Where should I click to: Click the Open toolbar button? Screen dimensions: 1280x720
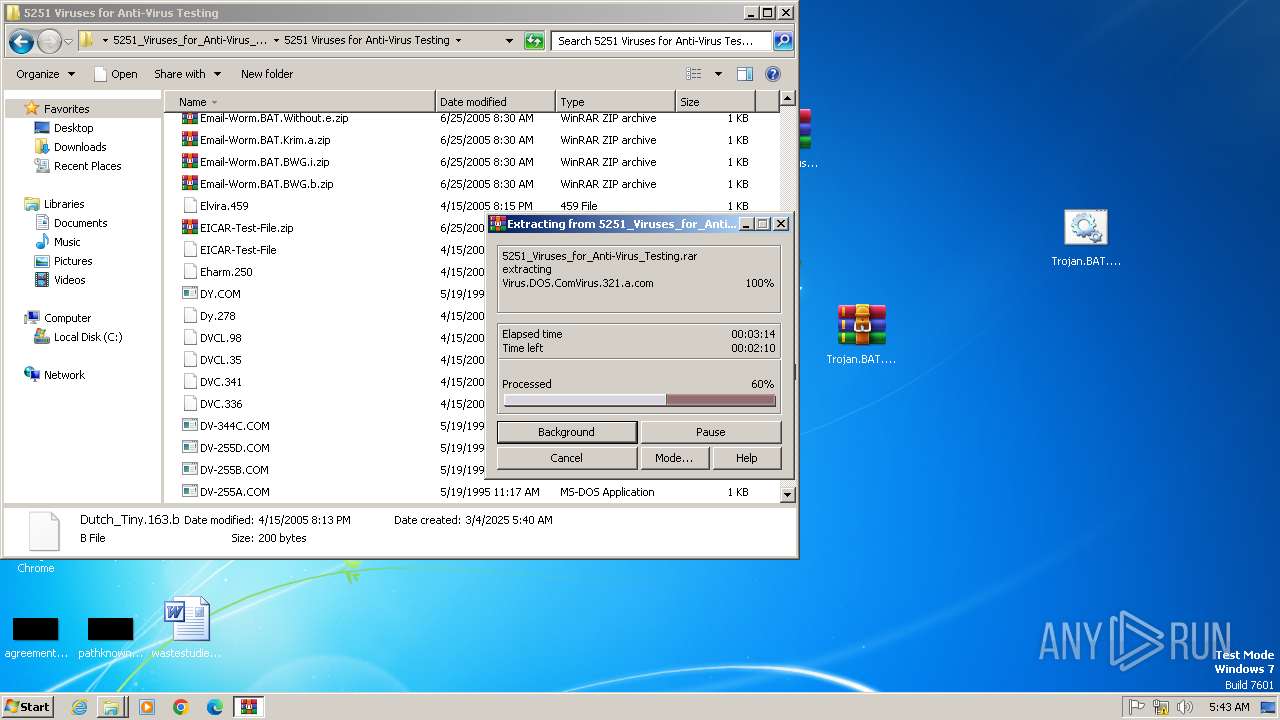point(115,74)
